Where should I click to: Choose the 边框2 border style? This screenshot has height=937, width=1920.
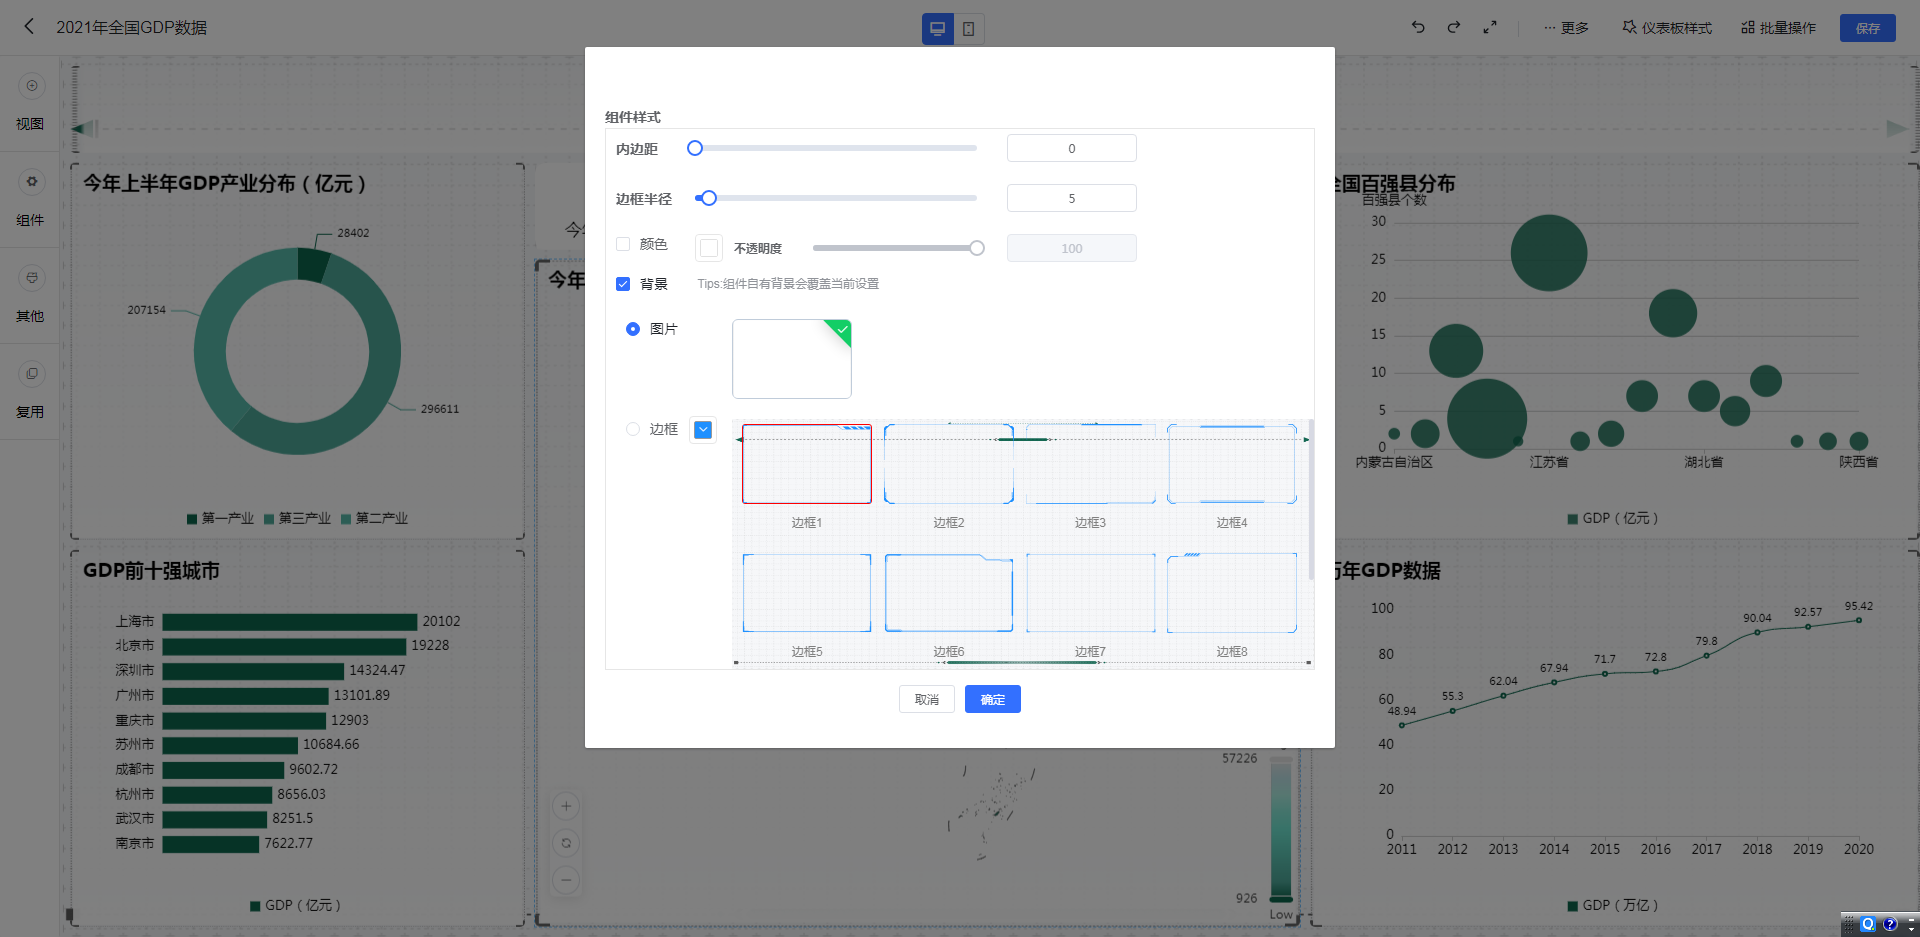coord(949,464)
